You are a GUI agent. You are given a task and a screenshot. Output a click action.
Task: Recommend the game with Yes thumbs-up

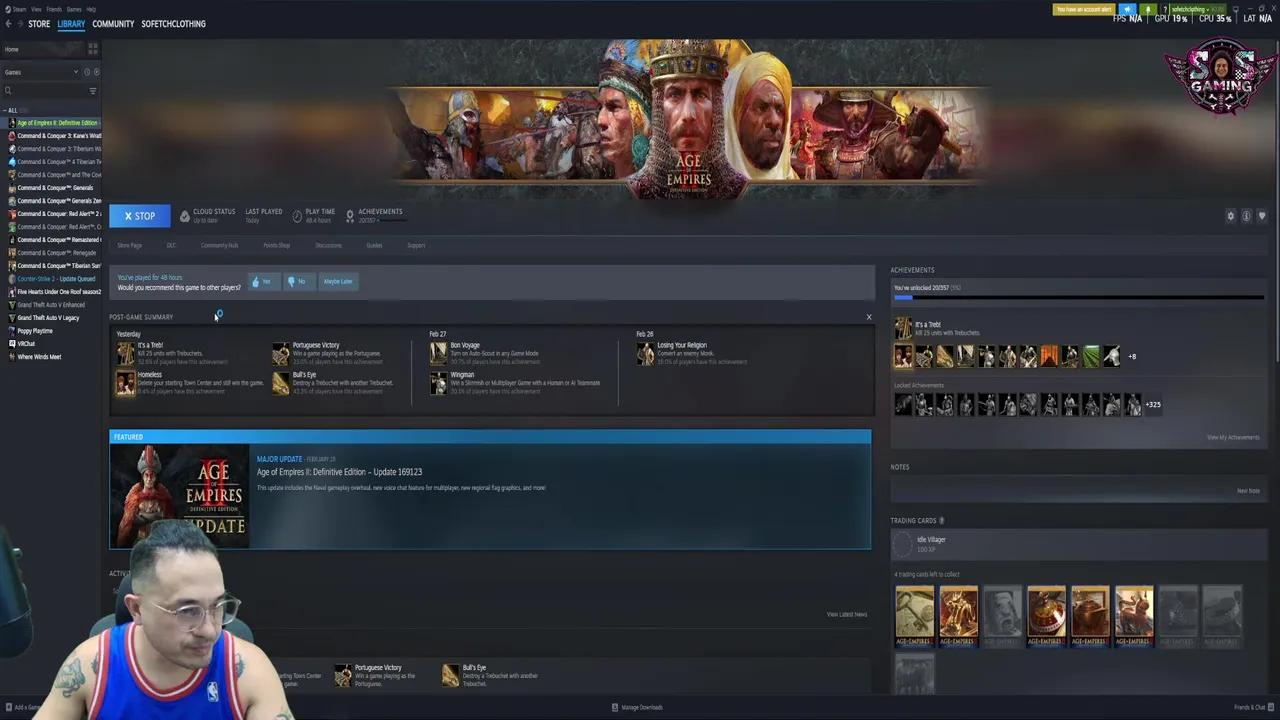click(x=262, y=282)
